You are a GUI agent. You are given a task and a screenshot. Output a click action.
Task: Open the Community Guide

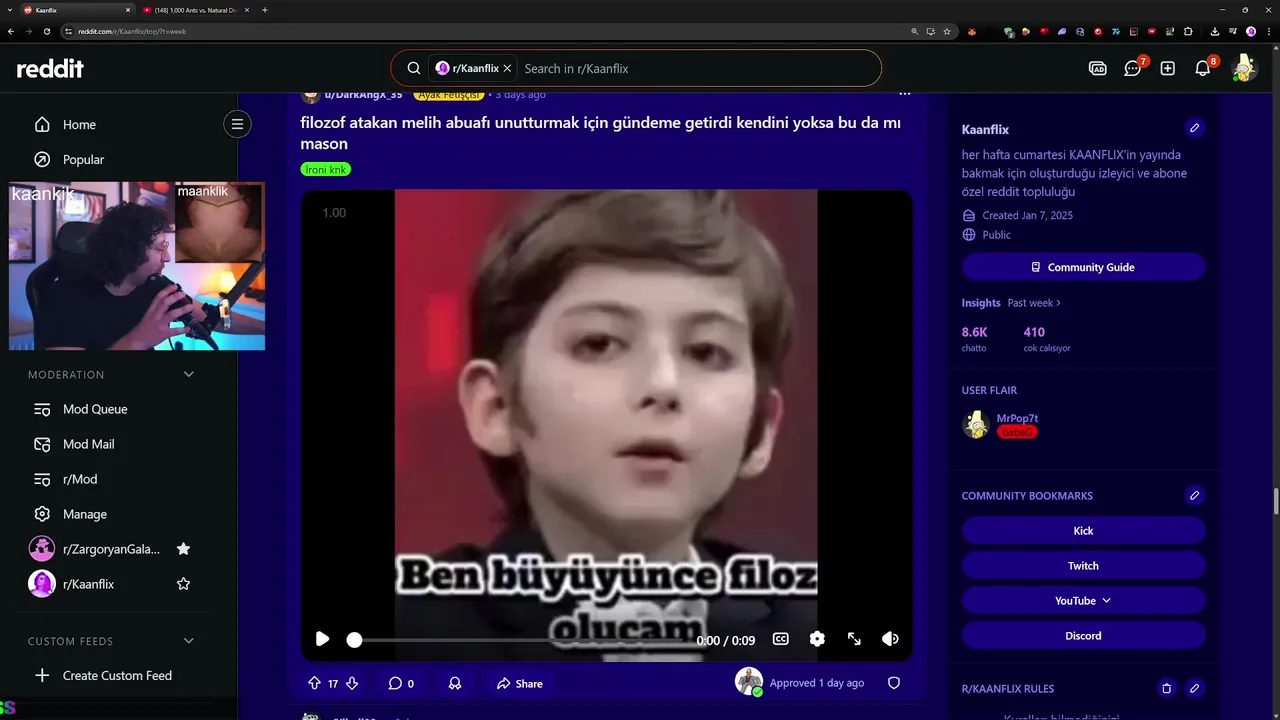1083,267
